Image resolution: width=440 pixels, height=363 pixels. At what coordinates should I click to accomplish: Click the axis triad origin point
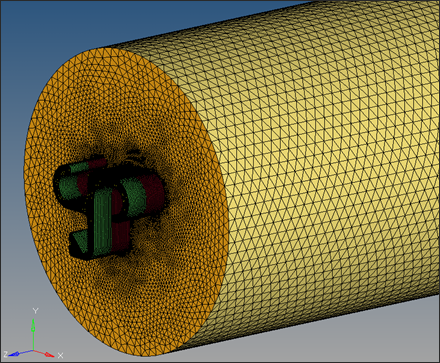tap(33, 350)
